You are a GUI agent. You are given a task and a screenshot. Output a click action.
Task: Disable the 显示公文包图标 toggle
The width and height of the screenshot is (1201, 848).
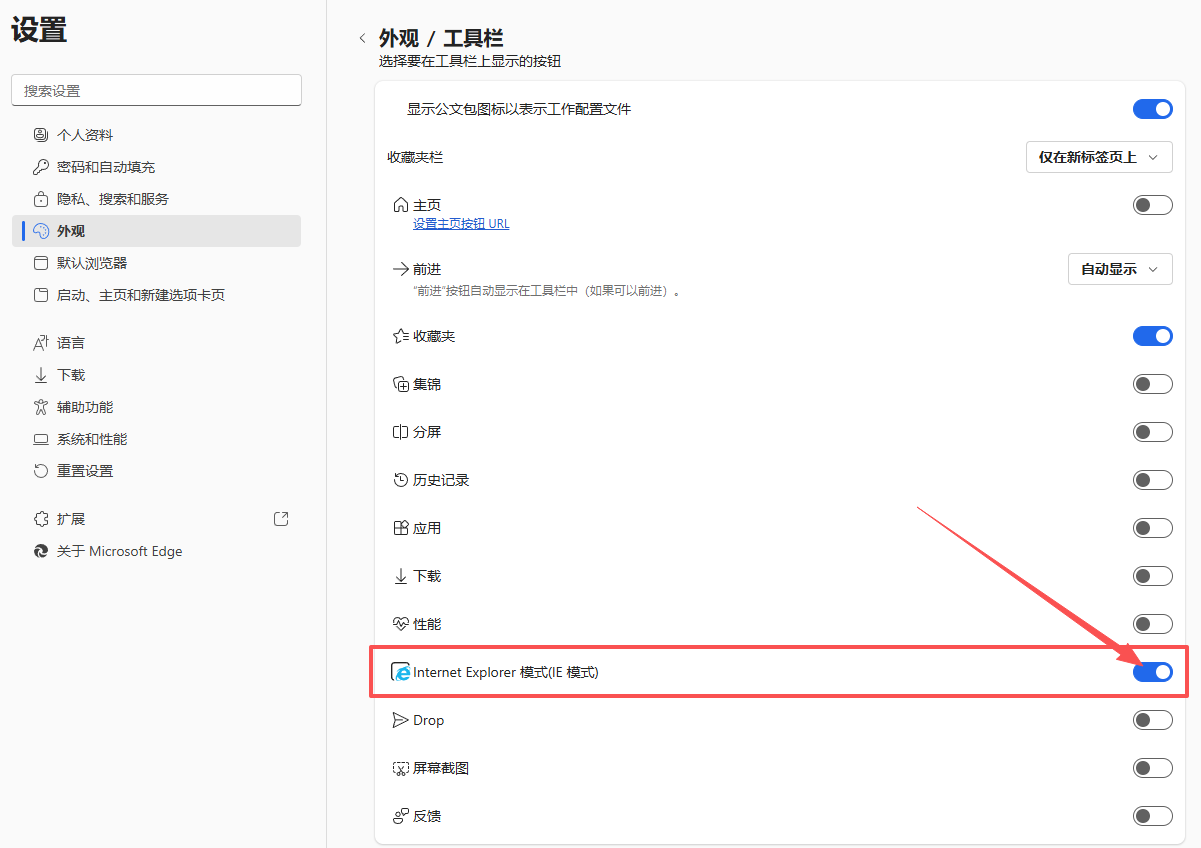(1152, 109)
